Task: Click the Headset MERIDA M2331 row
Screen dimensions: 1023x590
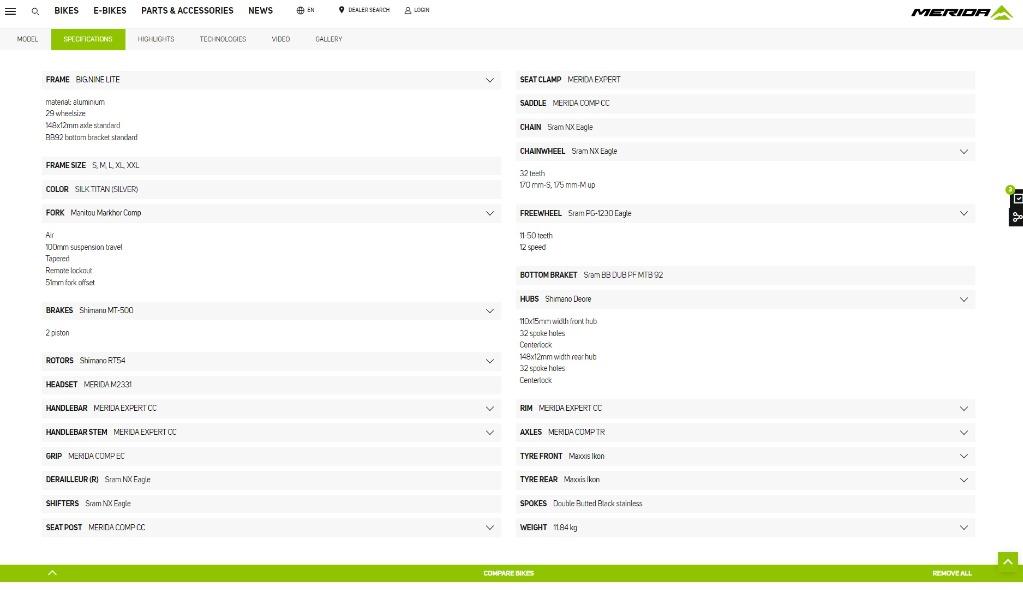Action: (271, 384)
